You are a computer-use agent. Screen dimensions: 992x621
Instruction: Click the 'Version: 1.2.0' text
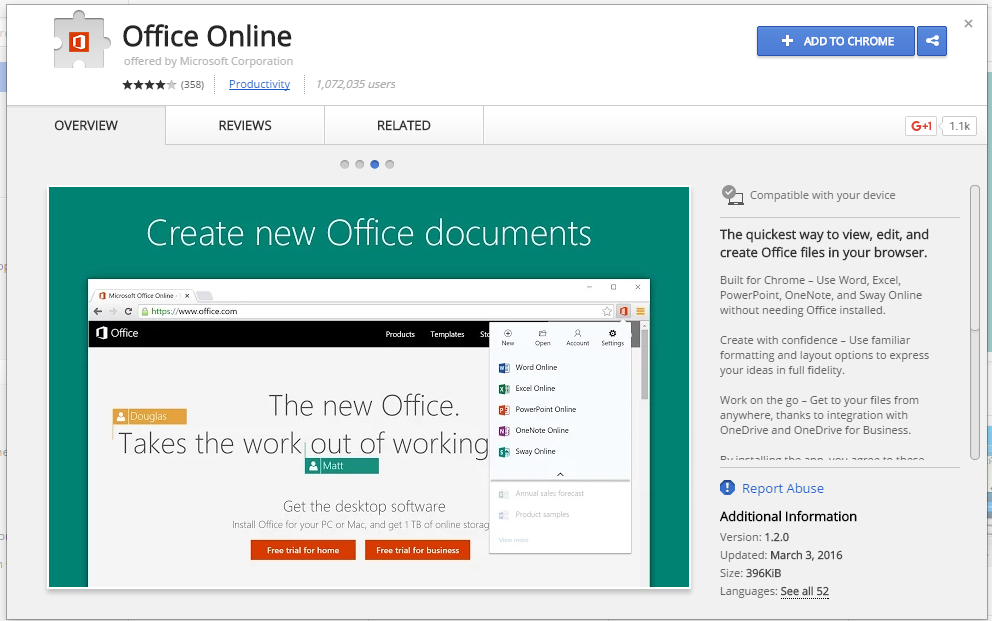754,537
